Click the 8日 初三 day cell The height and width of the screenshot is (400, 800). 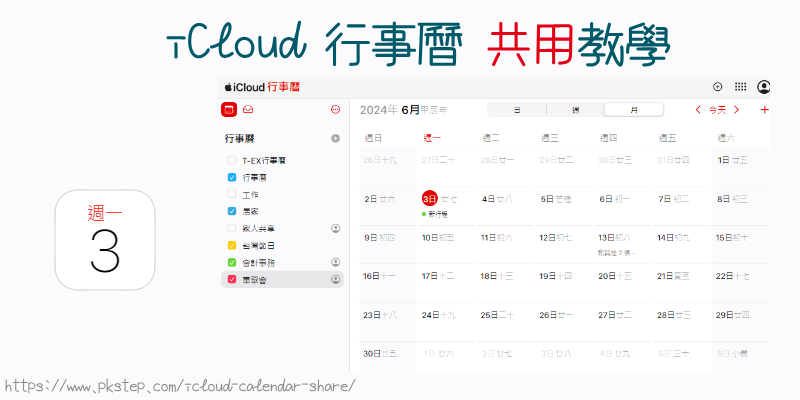pyautogui.click(x=740, y=205)
